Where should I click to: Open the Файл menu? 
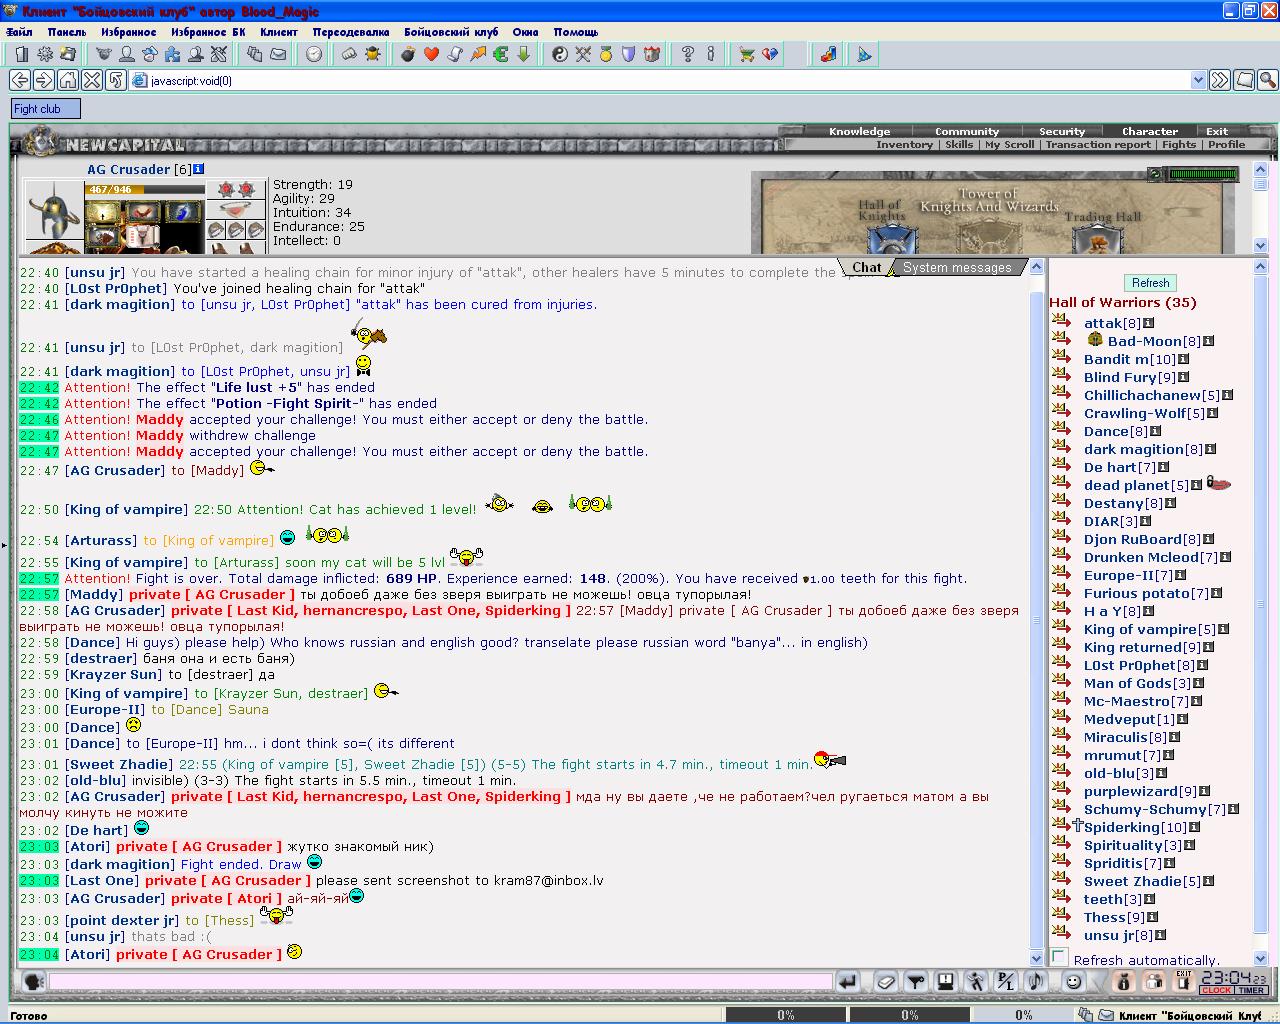[x=19, y=32]
